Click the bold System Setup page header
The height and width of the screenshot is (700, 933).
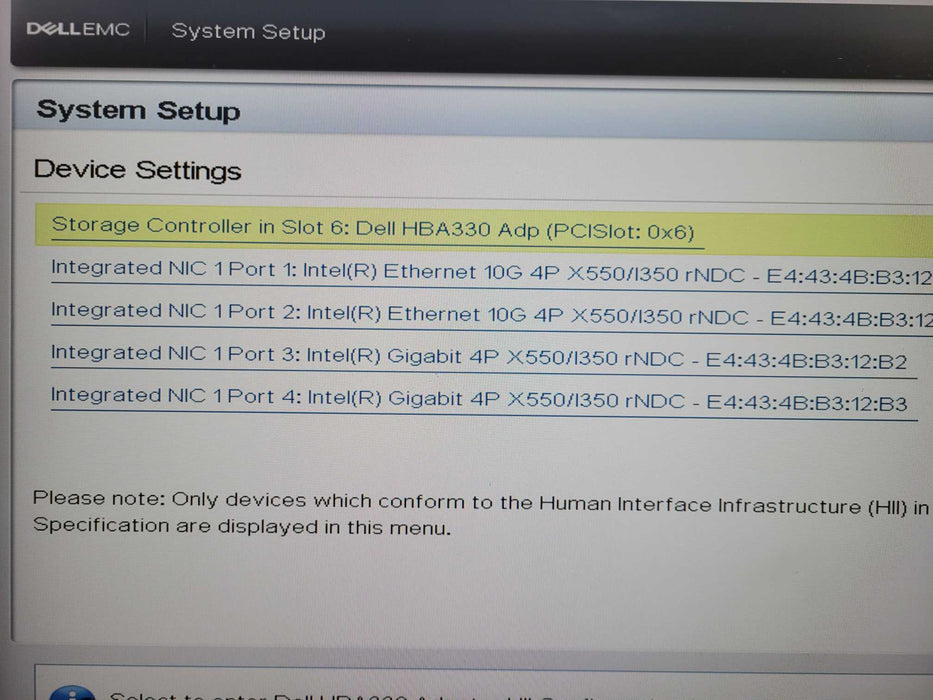138,111
